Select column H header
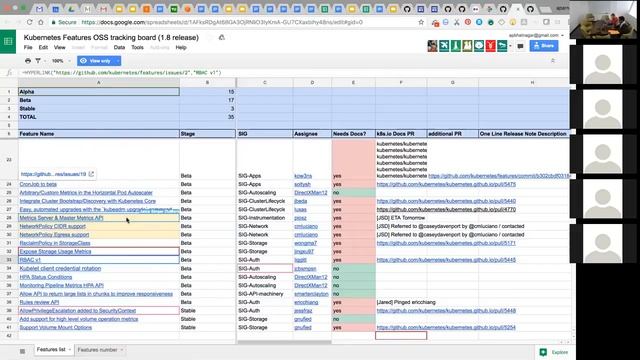 [x=532, y=82]
